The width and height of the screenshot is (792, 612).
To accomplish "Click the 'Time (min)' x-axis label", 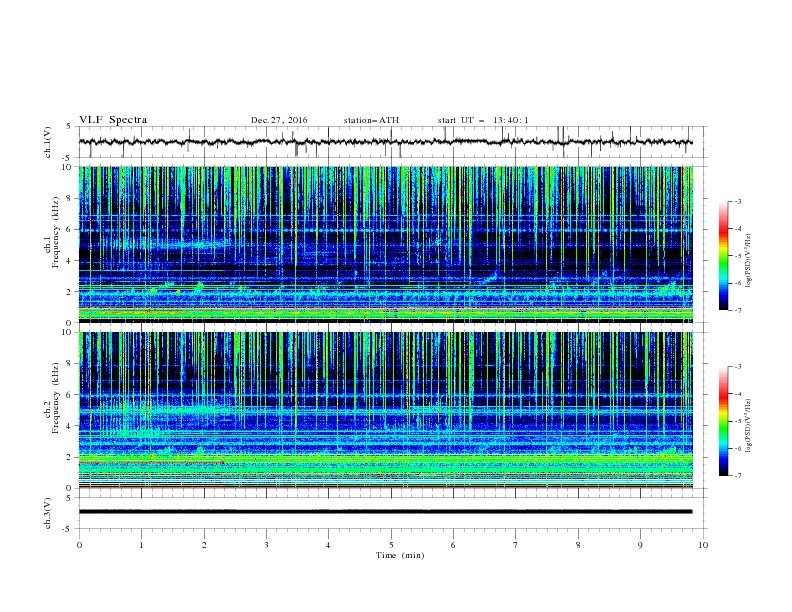I will (400, 555).
